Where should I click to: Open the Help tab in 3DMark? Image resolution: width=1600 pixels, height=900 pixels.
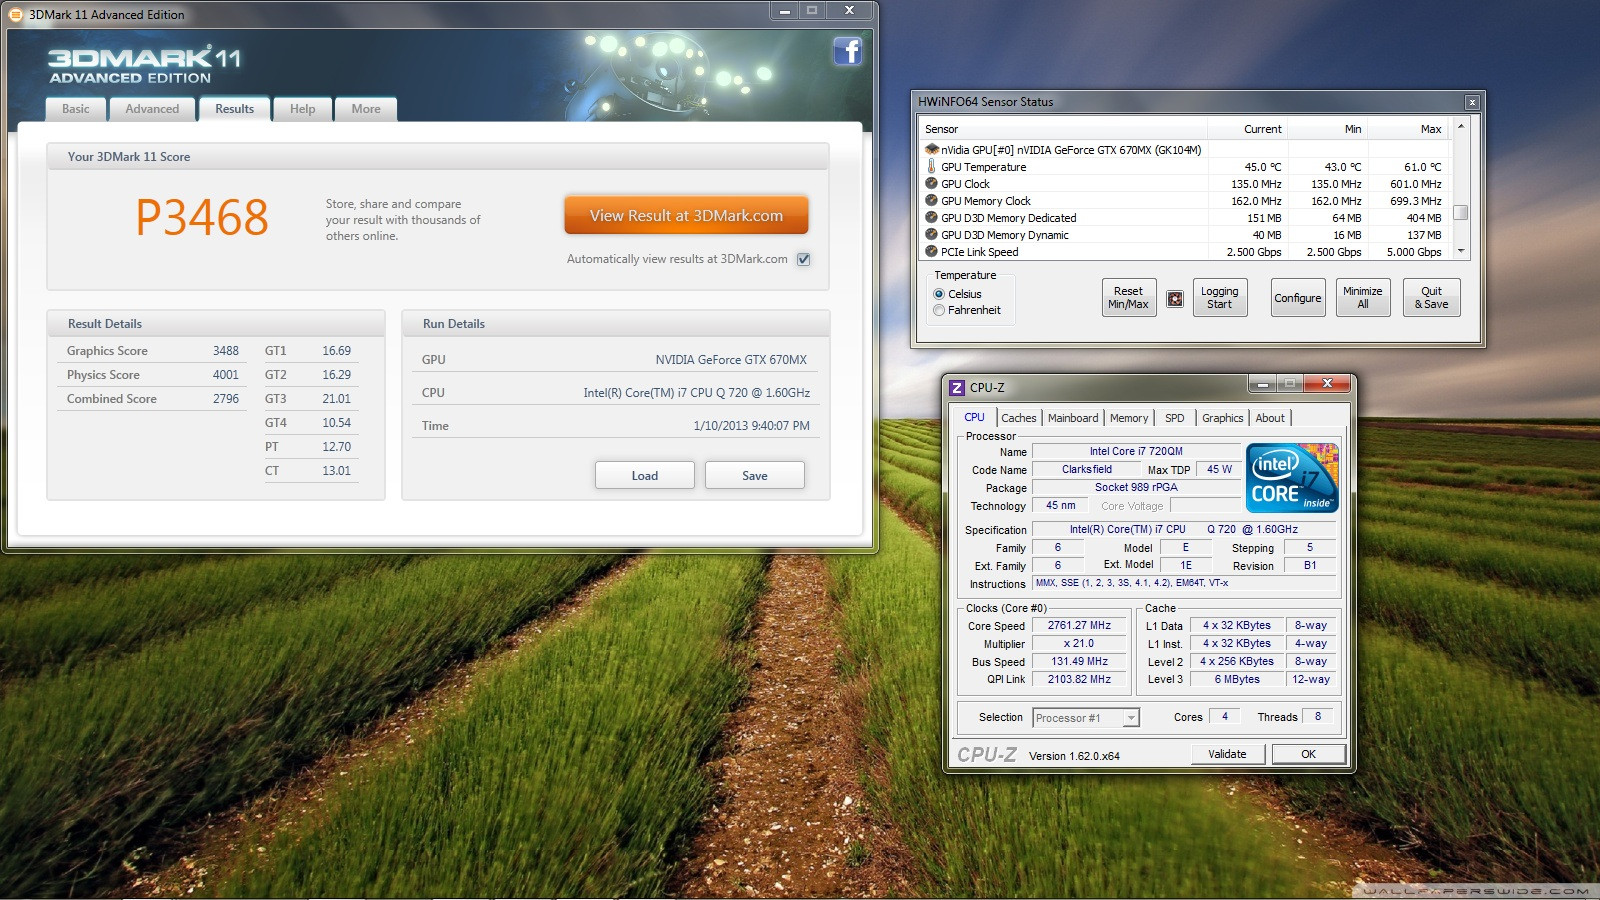[x=303, y=109]
